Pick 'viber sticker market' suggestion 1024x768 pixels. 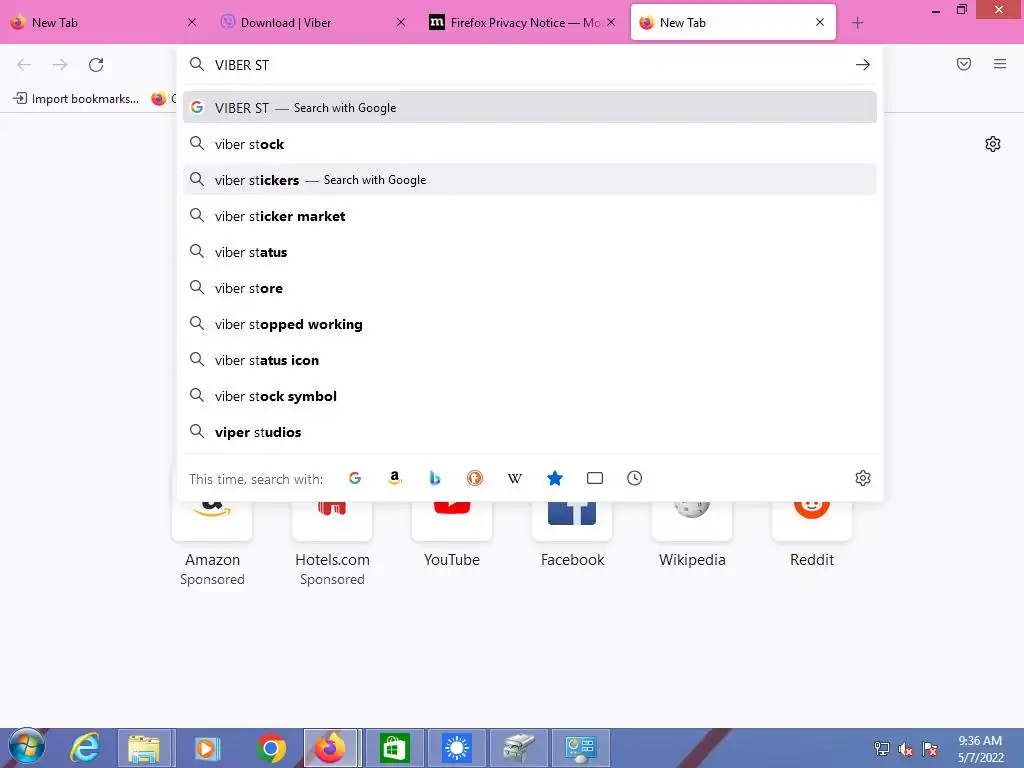pyautogui.click(x=530, y=216)
